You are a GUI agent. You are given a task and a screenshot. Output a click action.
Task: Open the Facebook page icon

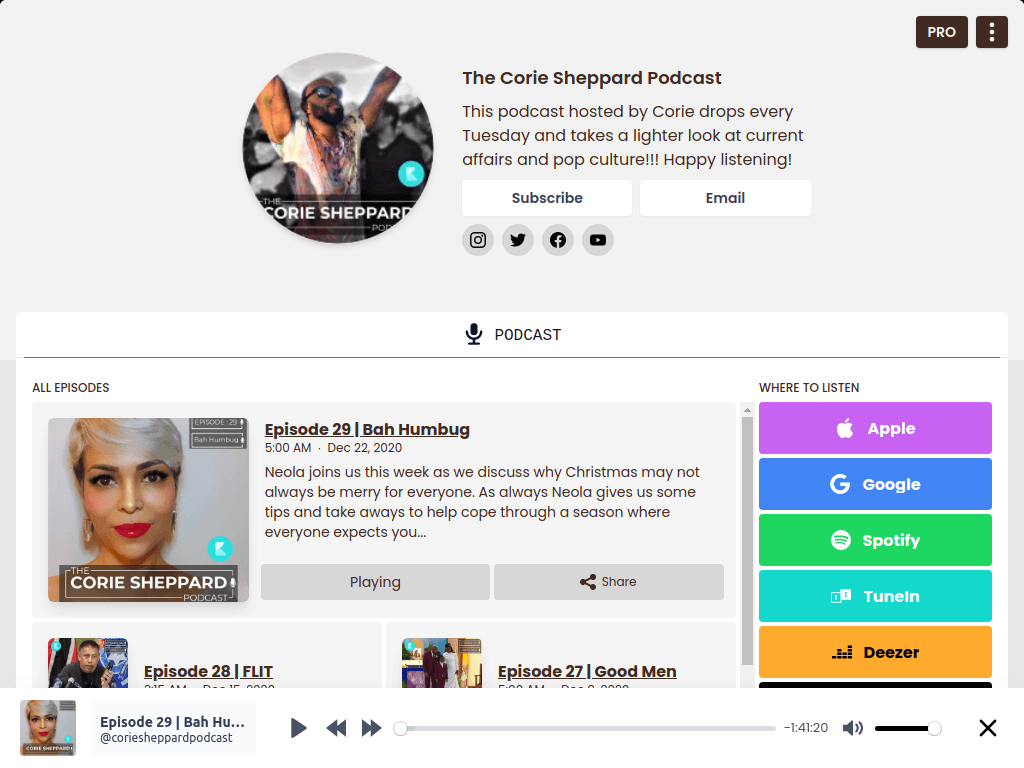(558, 240)
